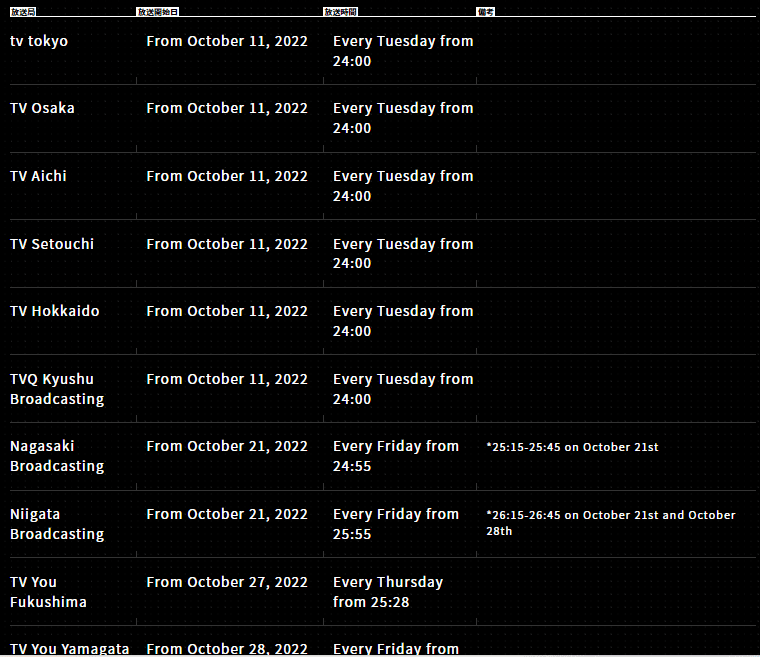
Task: Click the broadcast time column header
Action: (x=340, y=12)
